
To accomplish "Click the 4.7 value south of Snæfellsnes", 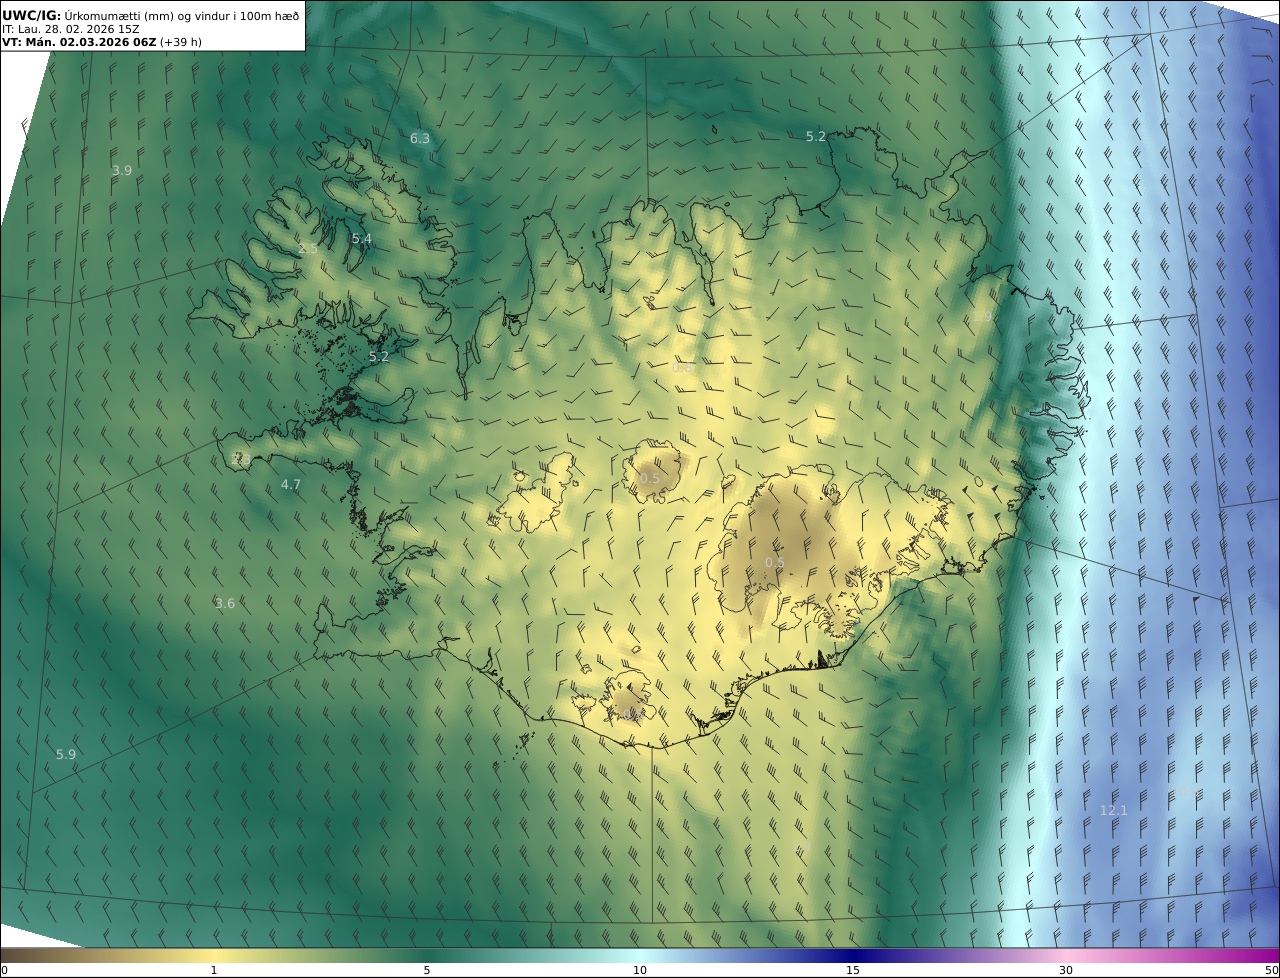I will coord(290,484).
